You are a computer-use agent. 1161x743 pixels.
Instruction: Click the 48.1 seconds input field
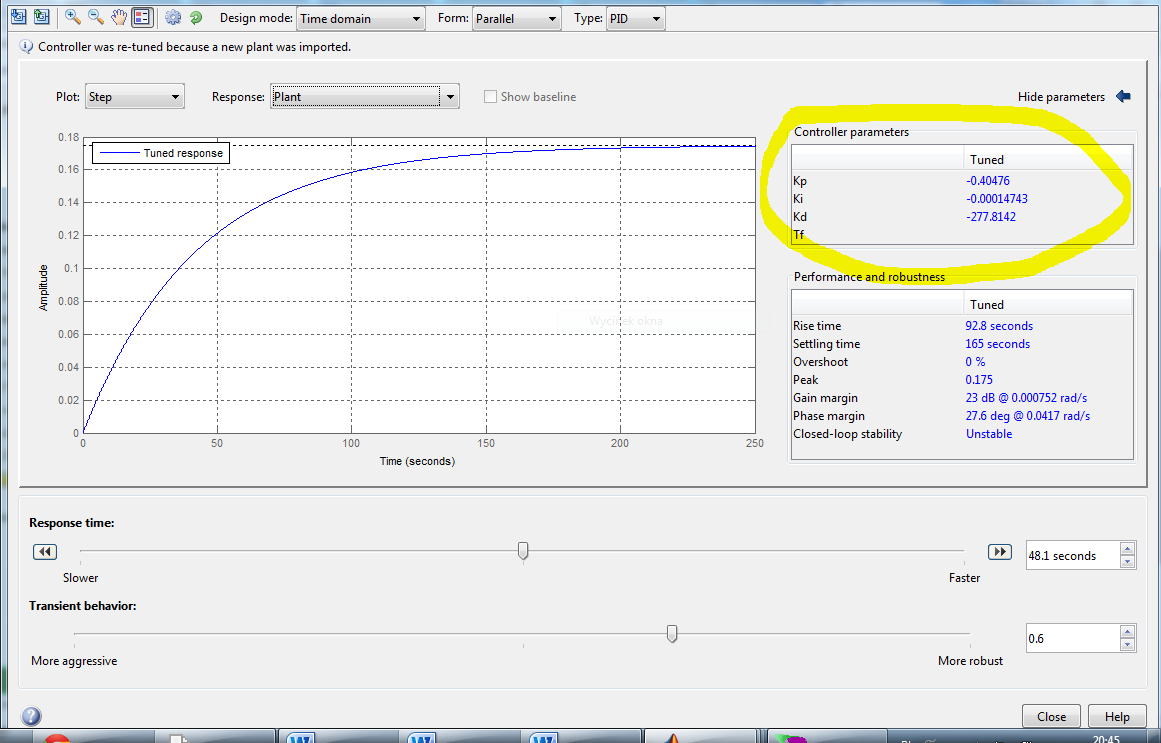pyautogui.click(x=1073, y=556)
